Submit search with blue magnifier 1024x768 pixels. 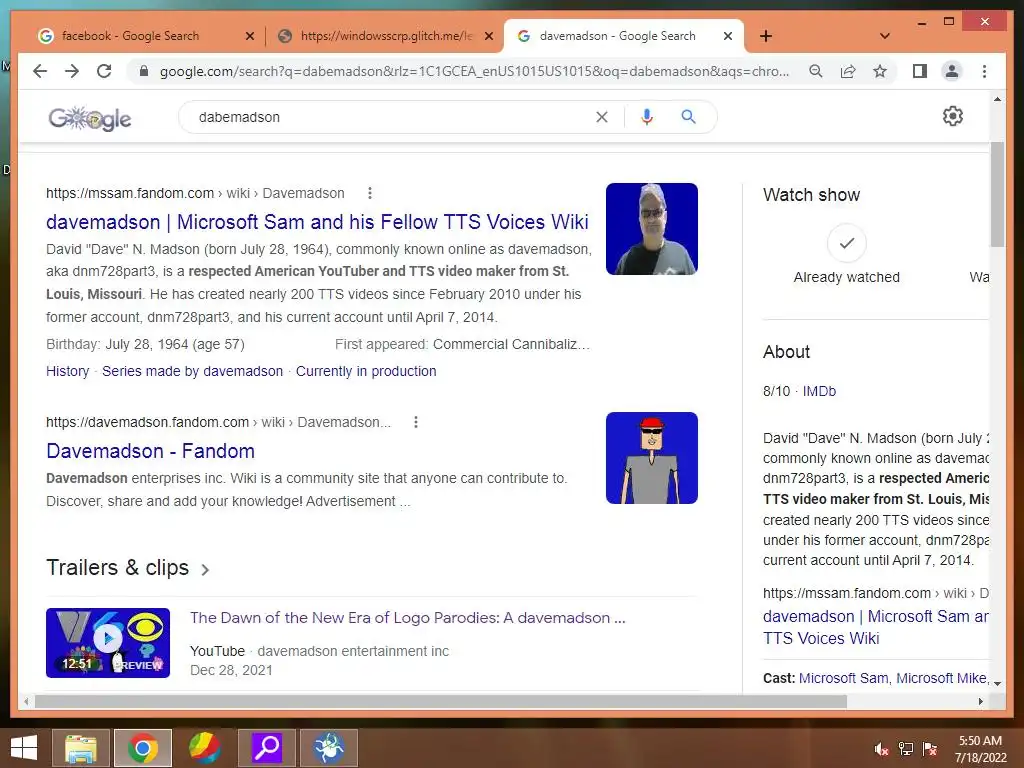(688, 117)
